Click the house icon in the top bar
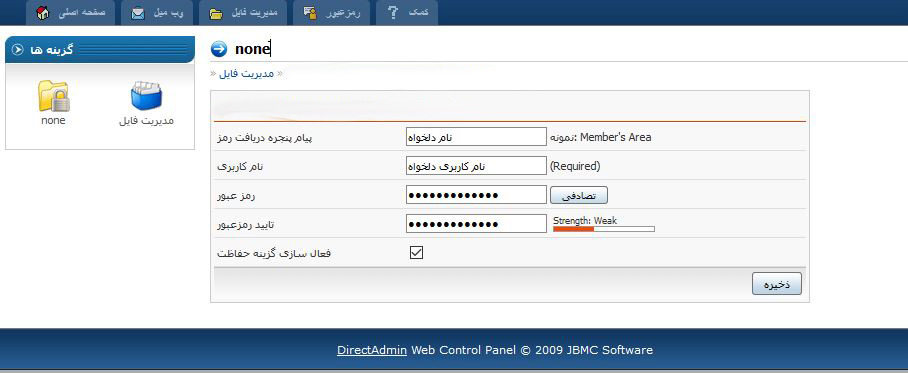 point(43,13)
